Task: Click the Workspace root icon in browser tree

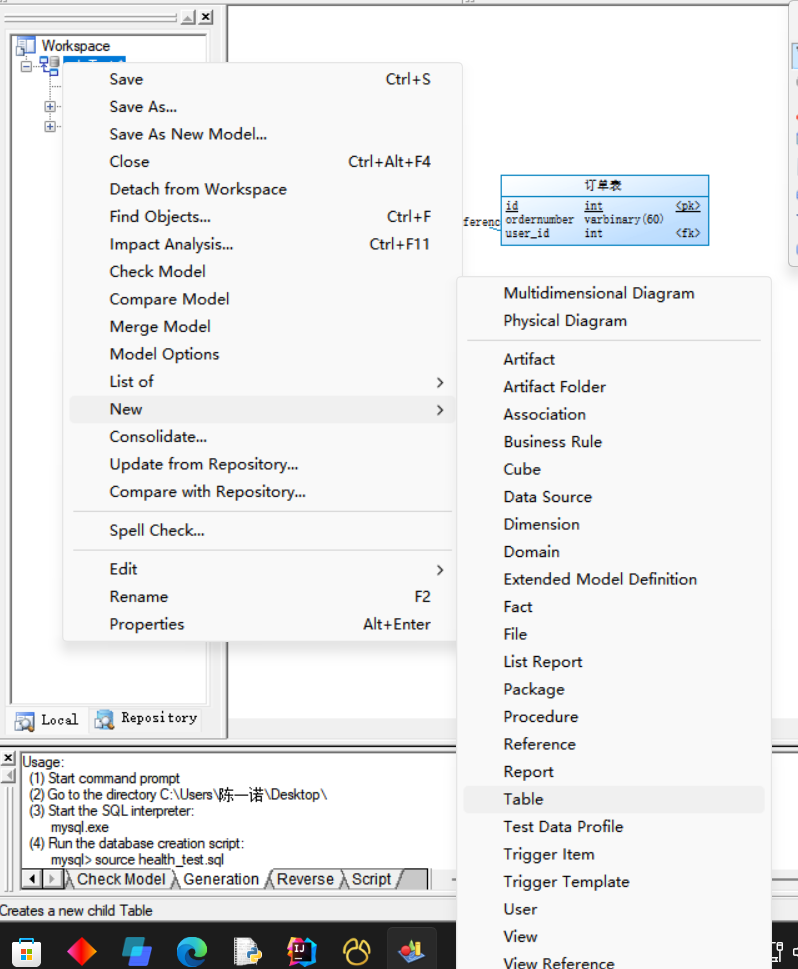Action: (x=25, y=46)
